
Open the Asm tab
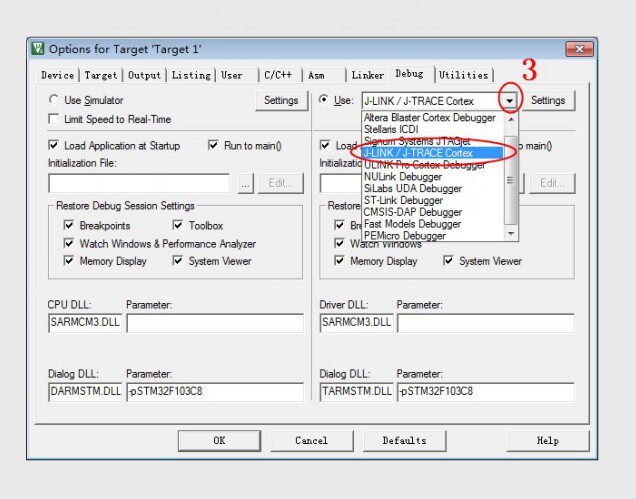pyautogui.click(x=316, y=75)
